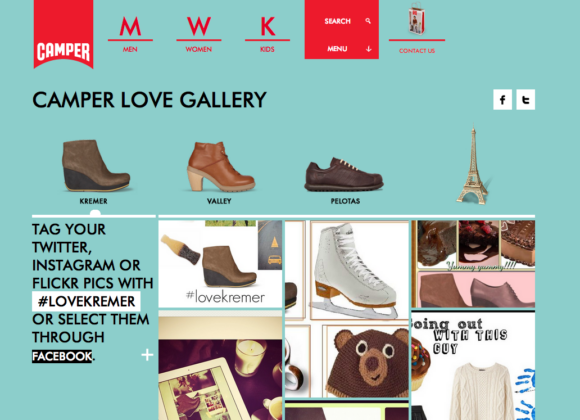580x420 pixels.
Task: Click the shopping bag icon
Action: click(x=417, y=19)
